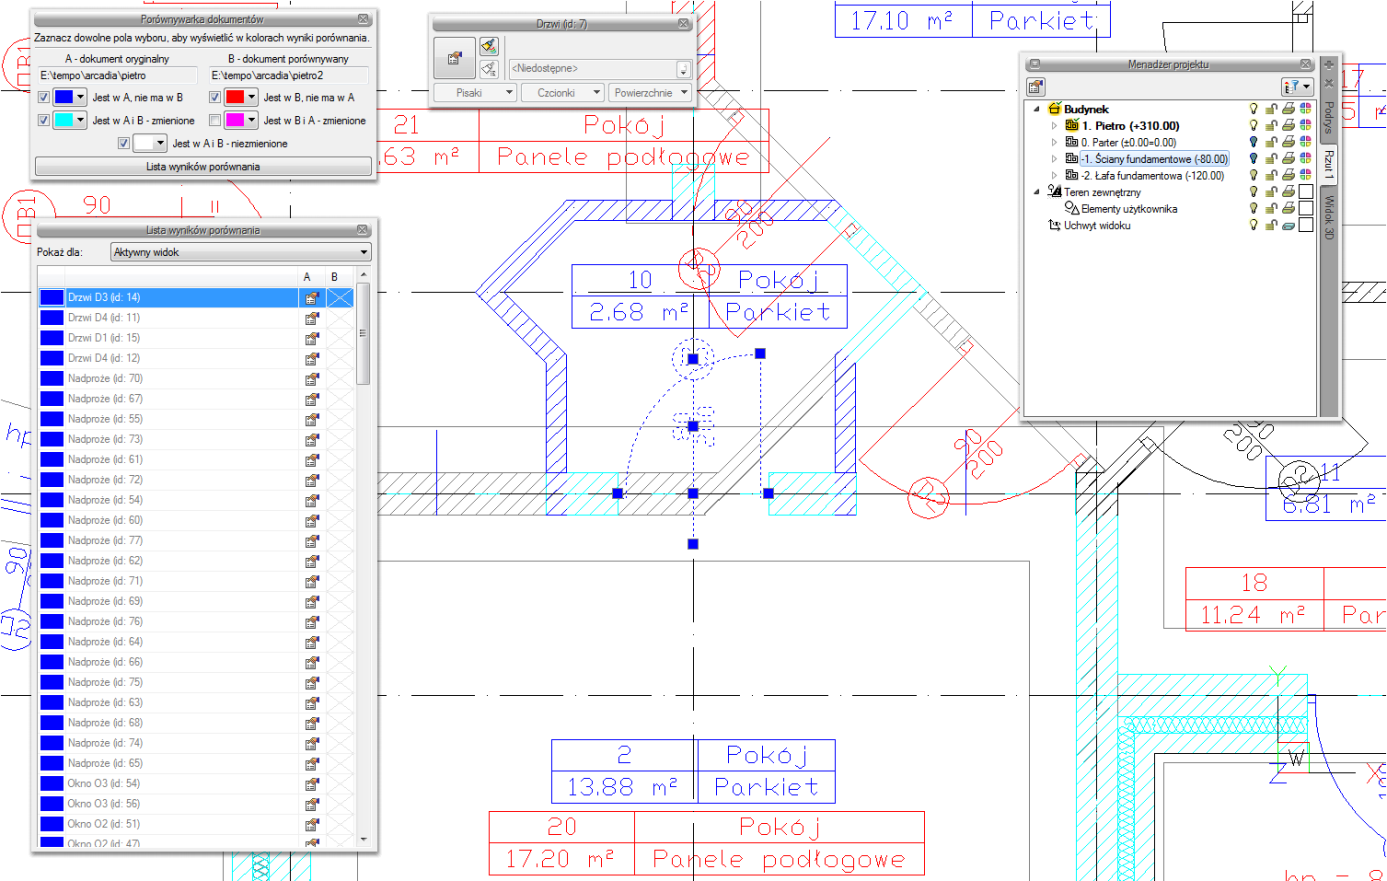This screenshot has width=1387, height=881.
Task: Switch to the Widok 3D side tab
Action: coord(1329,217)
